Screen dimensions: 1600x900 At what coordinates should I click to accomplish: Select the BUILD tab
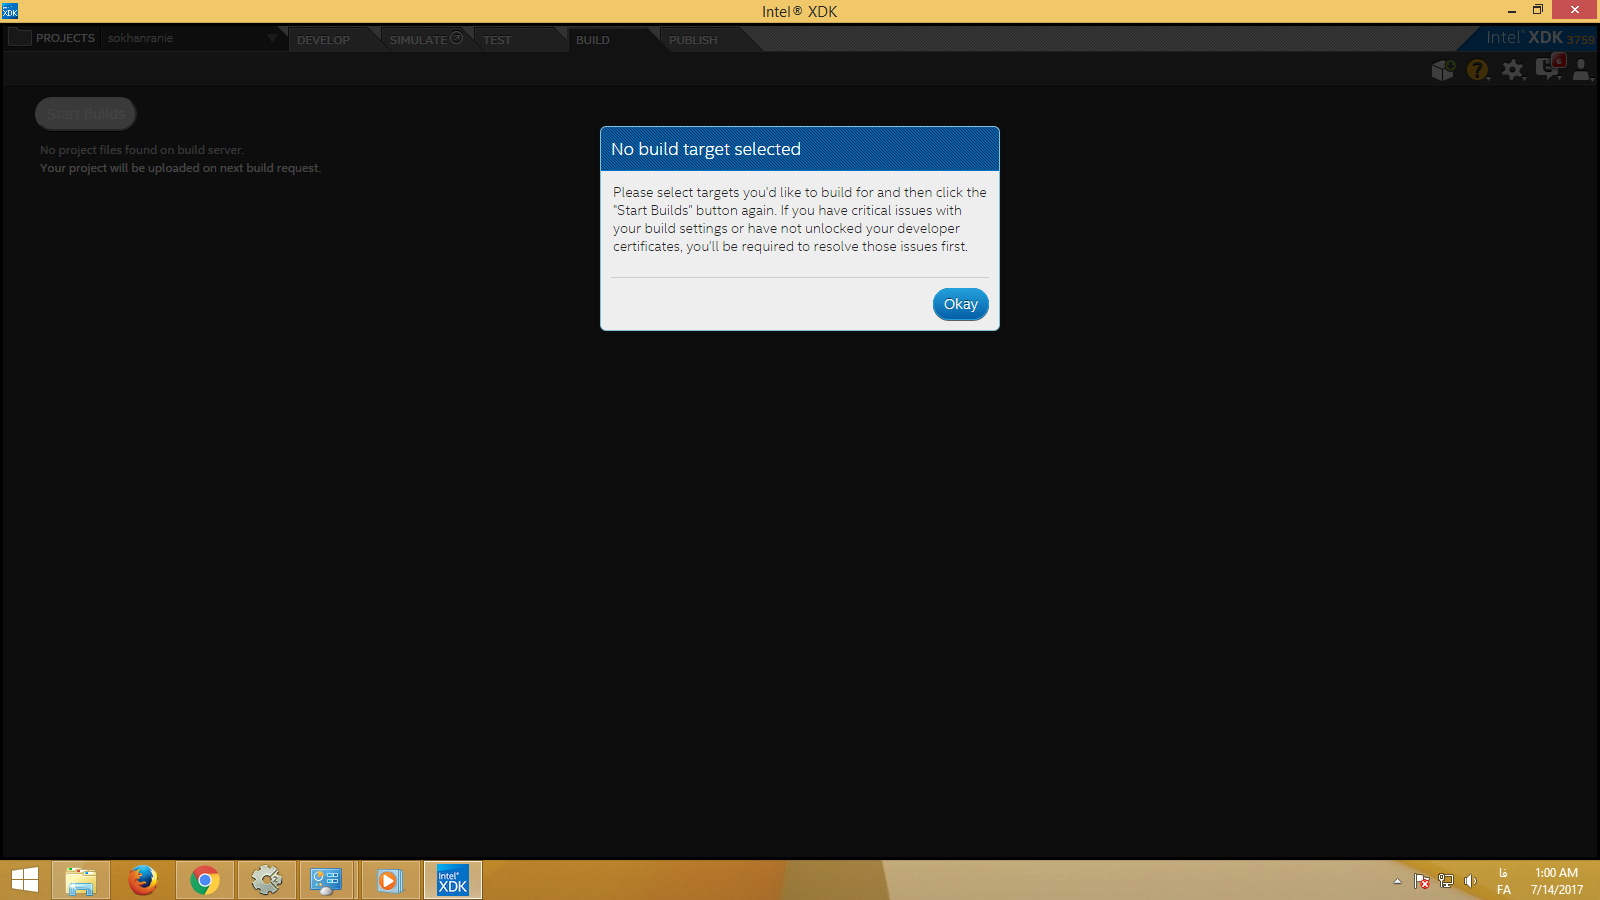(593, 40)
